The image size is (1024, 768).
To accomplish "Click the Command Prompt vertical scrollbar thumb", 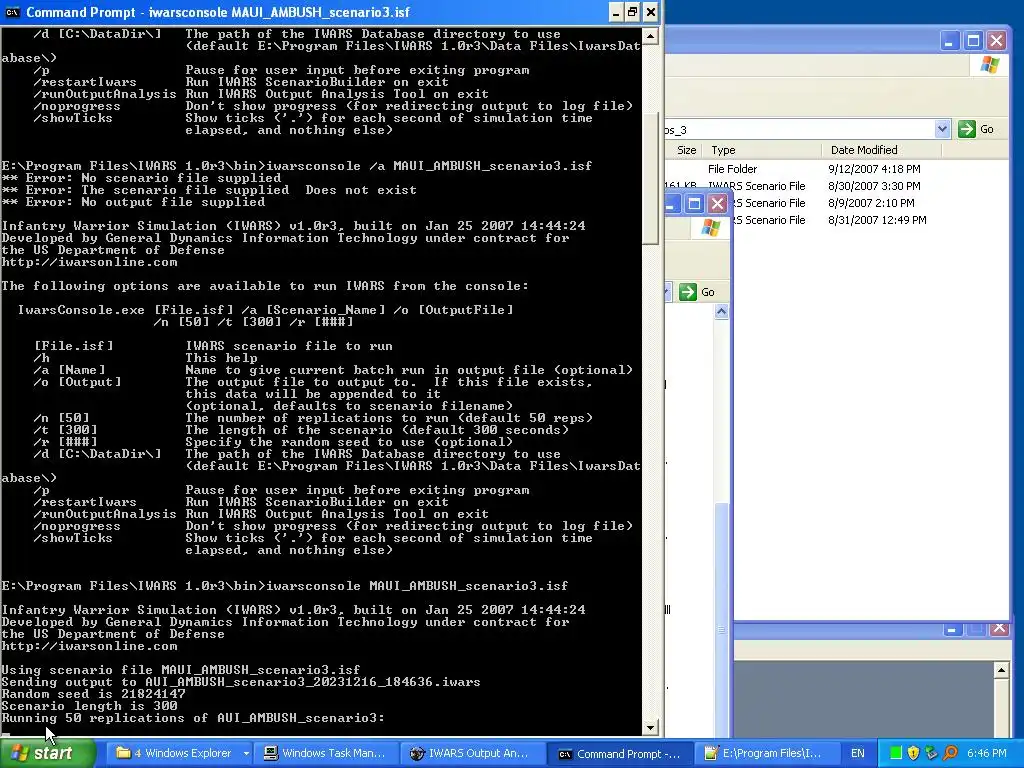I will 650,177.
